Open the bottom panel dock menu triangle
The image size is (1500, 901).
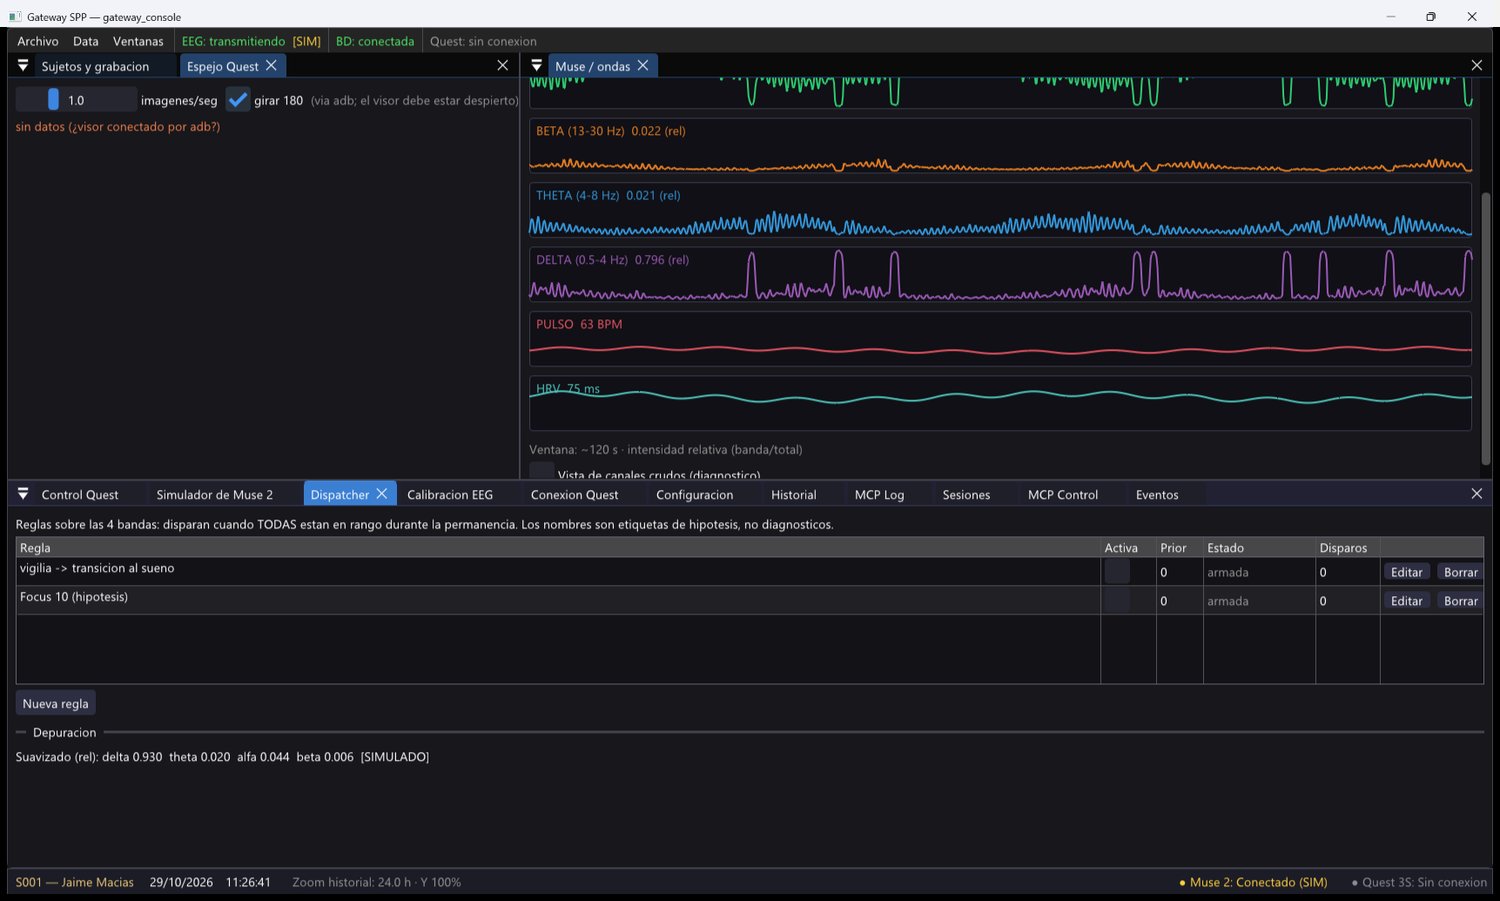point(23,494)
